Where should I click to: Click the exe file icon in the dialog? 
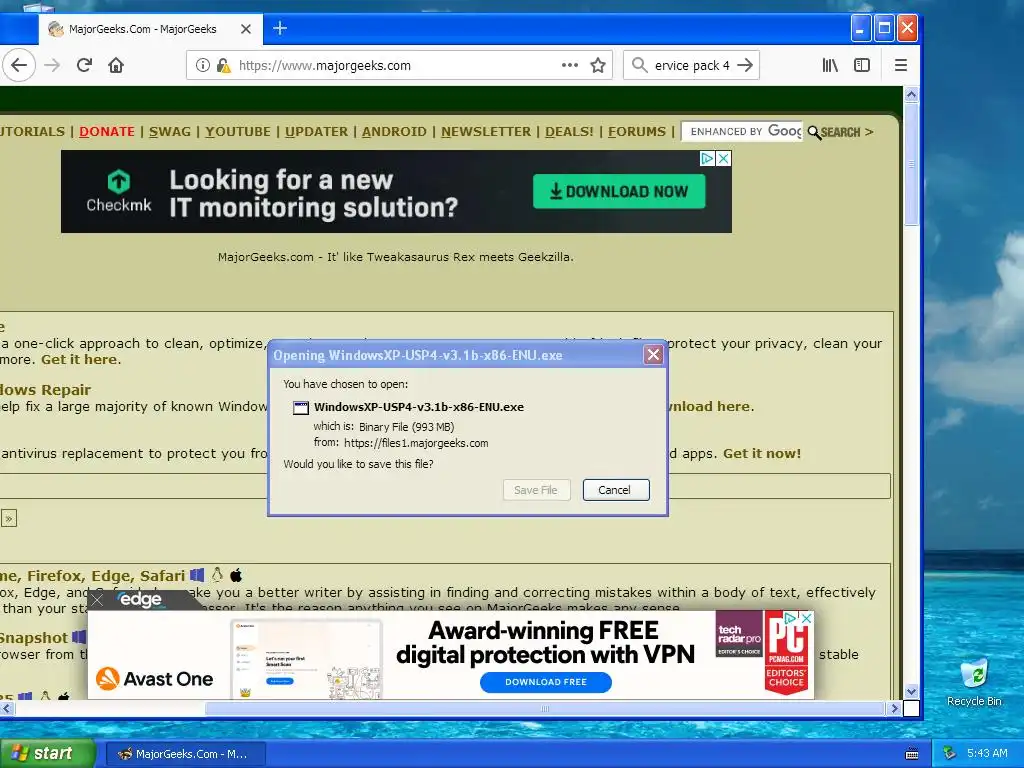coord(300,408)
